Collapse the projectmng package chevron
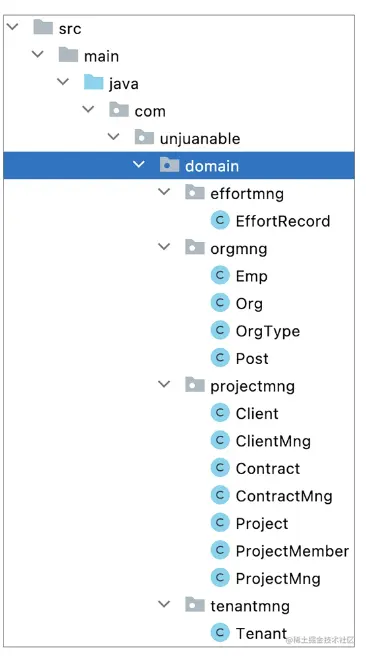 [x=164, y=384]
